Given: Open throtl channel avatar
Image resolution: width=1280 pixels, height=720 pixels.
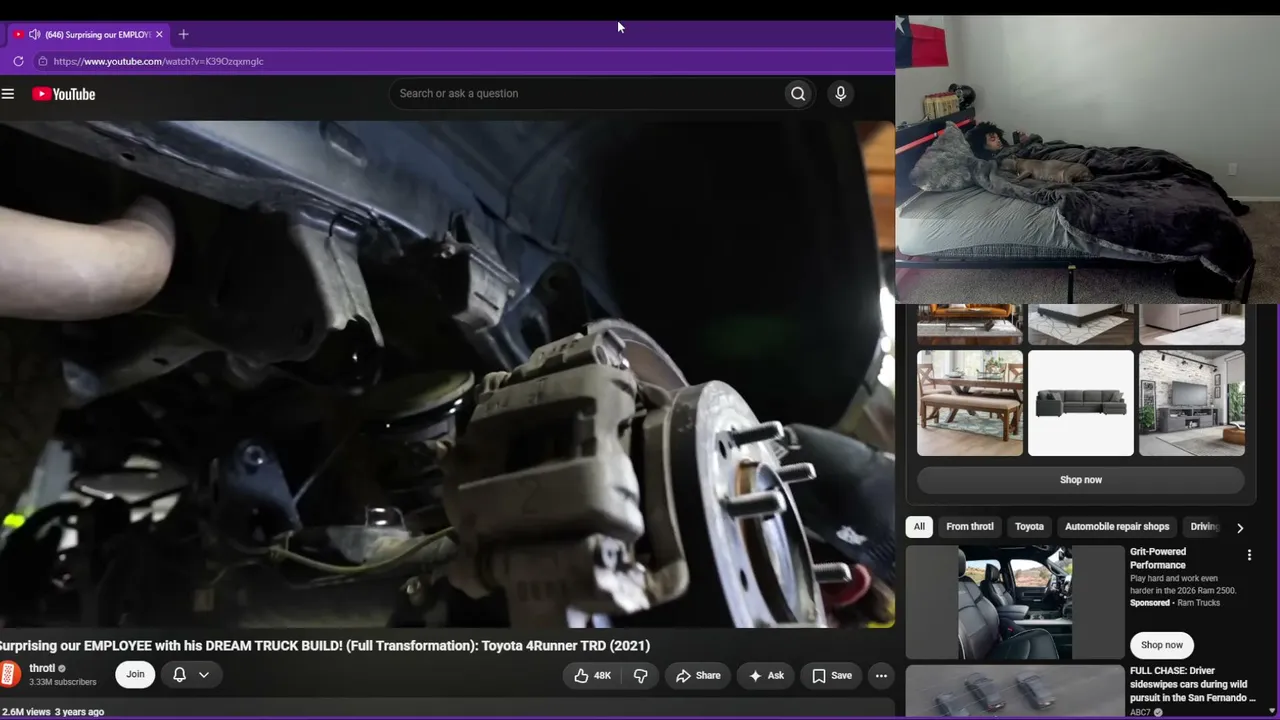Looking at the screenshot, I should 10,674.
